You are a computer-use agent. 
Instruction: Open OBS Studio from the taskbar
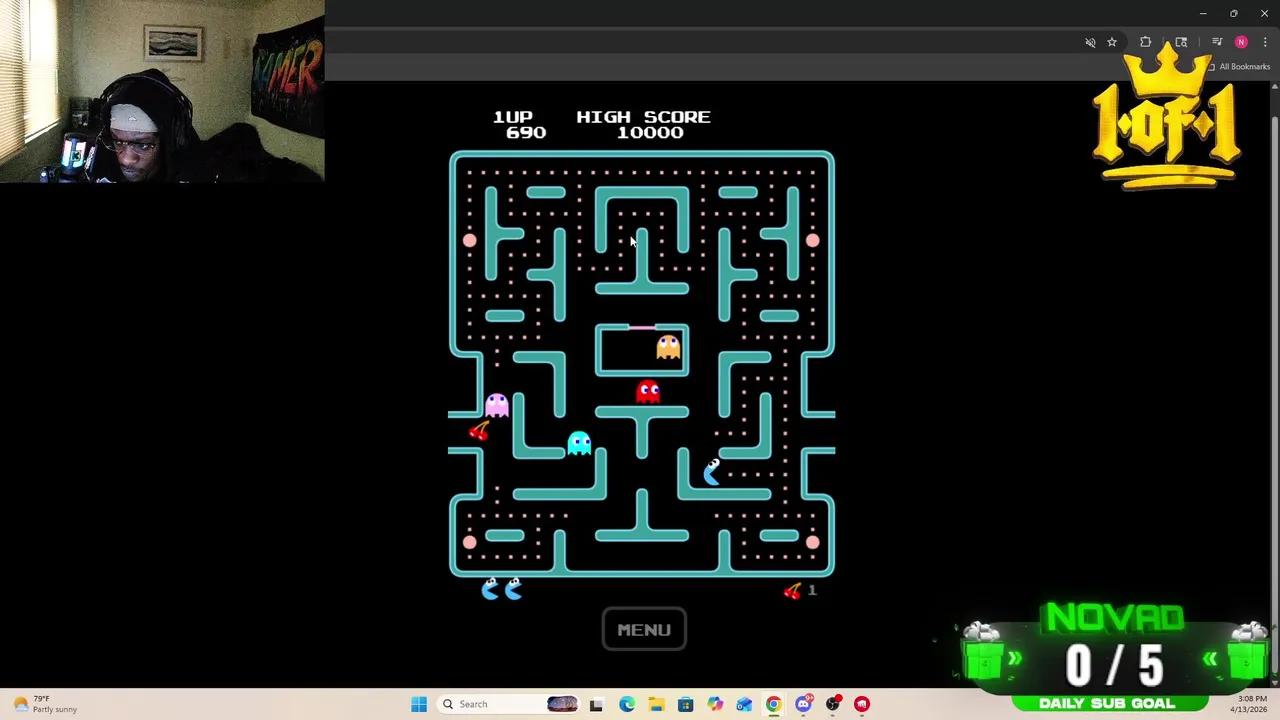[832, 704]
